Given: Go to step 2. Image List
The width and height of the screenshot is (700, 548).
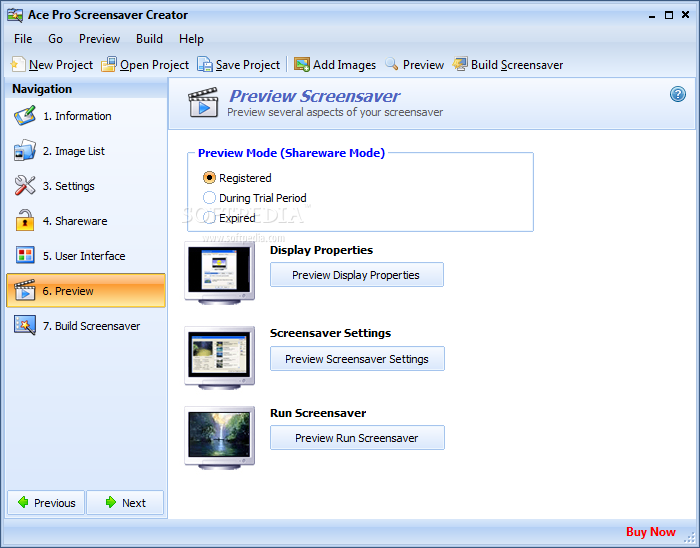Looking at the screenshot, I should [86, 151].
